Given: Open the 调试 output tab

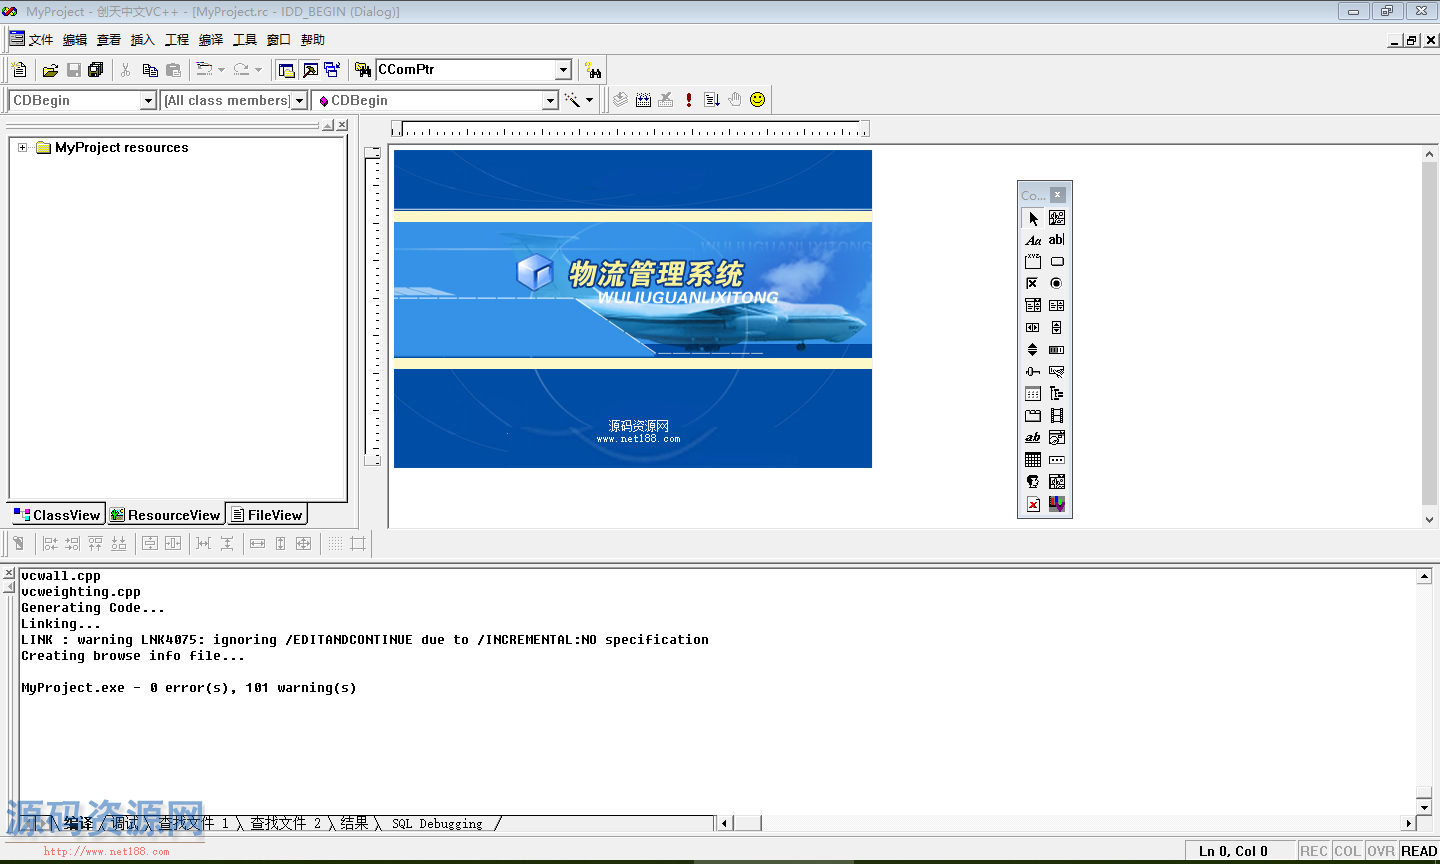Looking at the screenshot, I should pyautogui.click(x=125, y=824).
